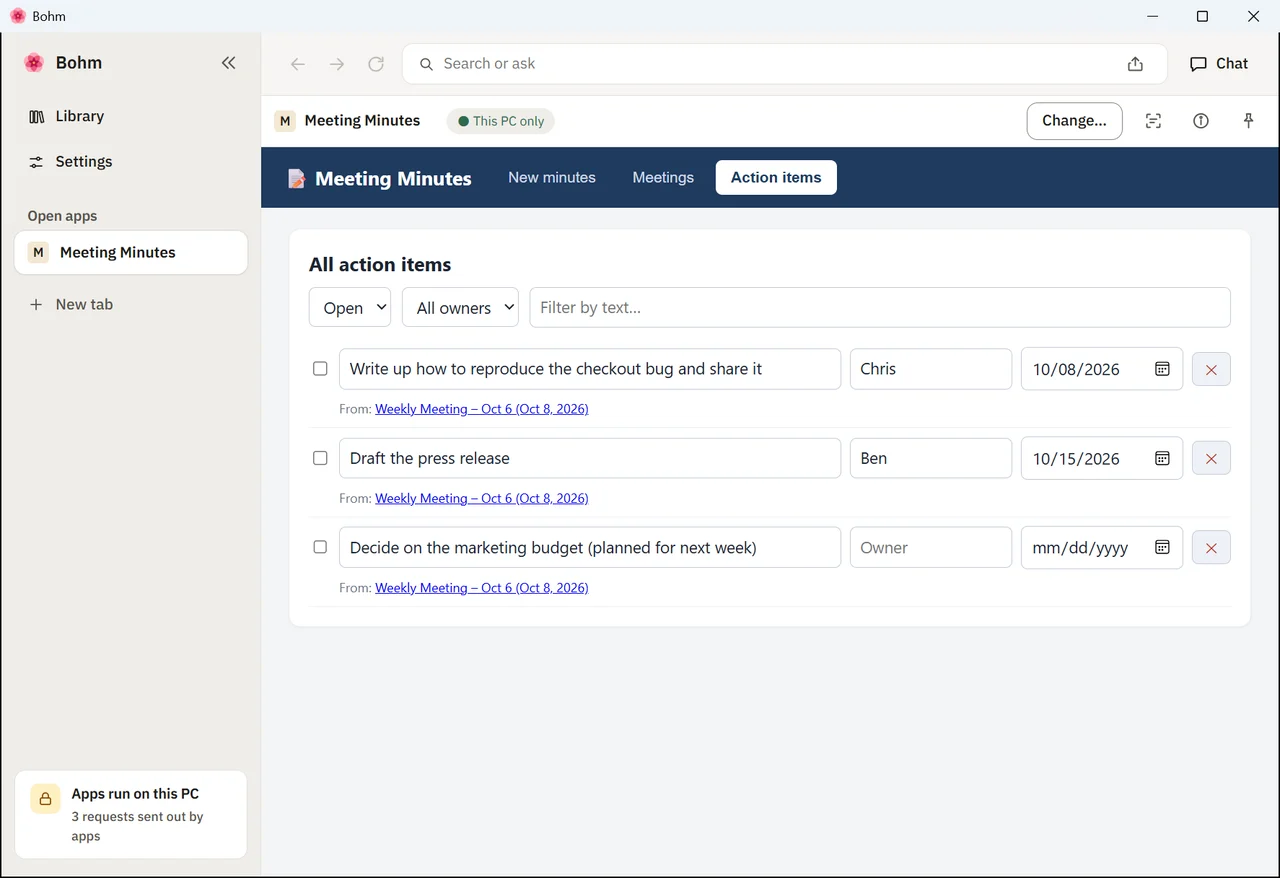Image resolution: width=1280 pixels, height=878 pixels.
Task: Open the Chat panel
Action: [x=1219, y=64]
